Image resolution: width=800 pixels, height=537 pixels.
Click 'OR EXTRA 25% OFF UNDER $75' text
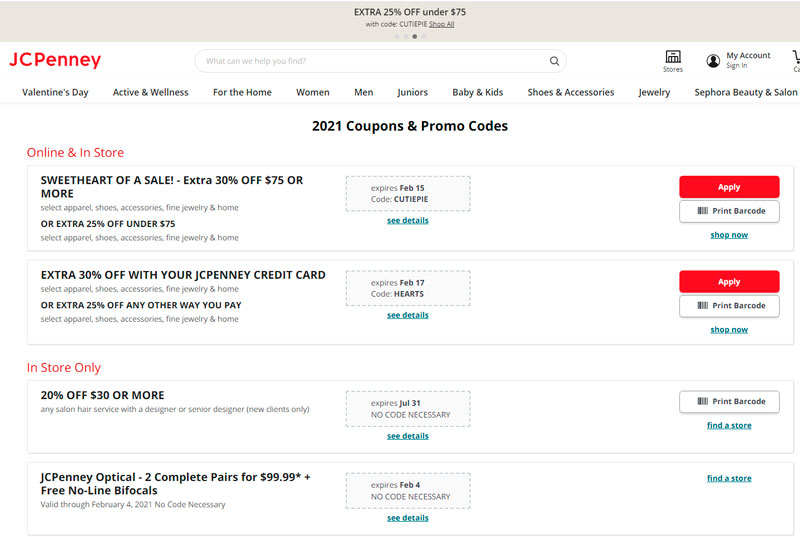(x=108, y=224)
